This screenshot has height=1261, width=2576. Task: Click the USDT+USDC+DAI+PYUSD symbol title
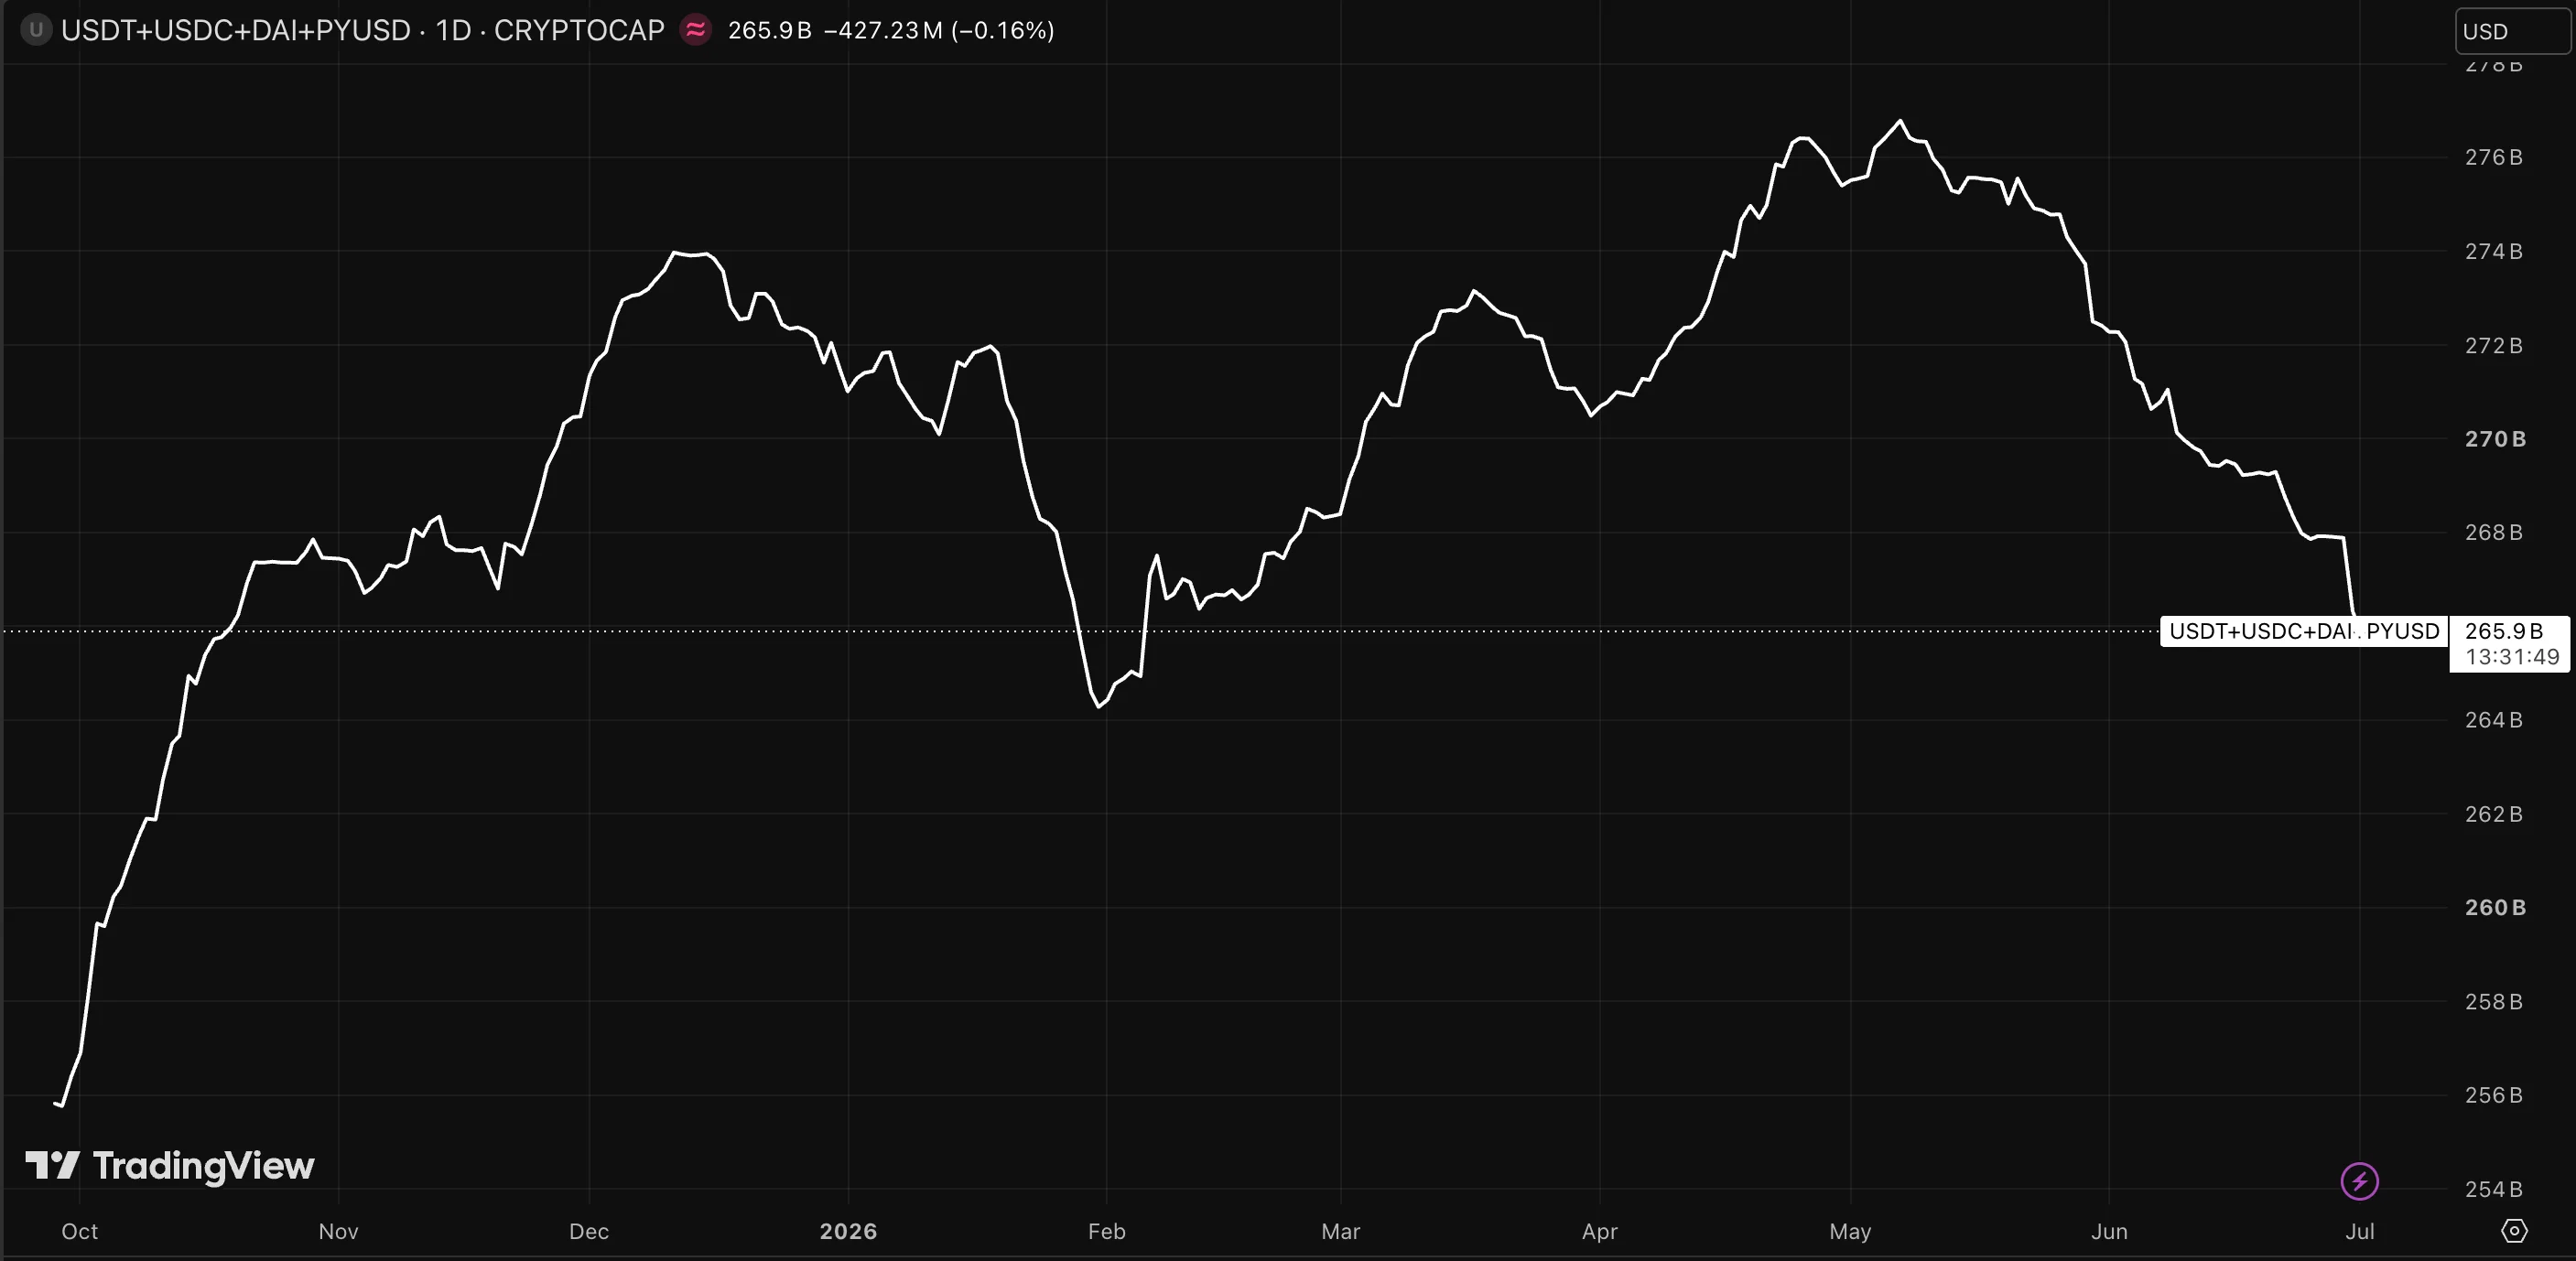pyautogui.click(x=236, y=30)
